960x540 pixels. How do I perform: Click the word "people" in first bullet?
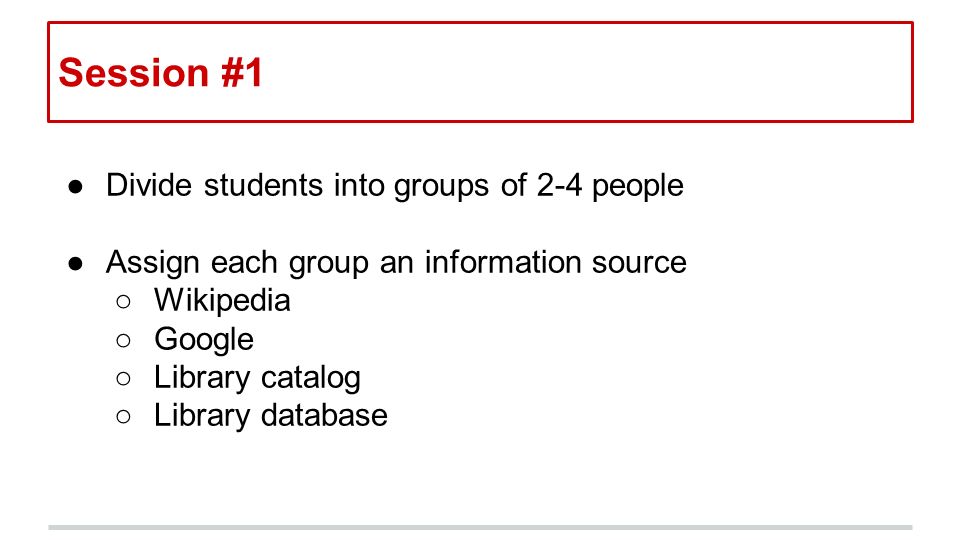click(x=637, y=187)
